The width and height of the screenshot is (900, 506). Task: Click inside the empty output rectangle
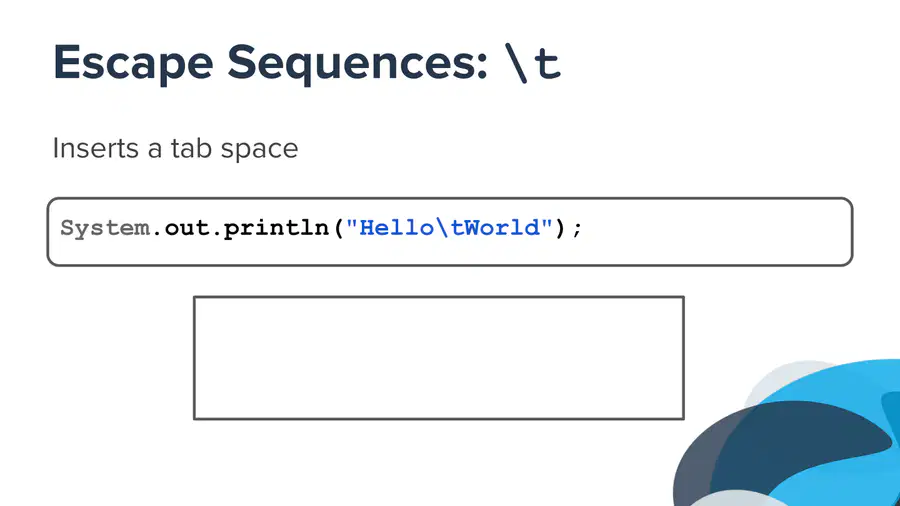(x=439, y=358)
